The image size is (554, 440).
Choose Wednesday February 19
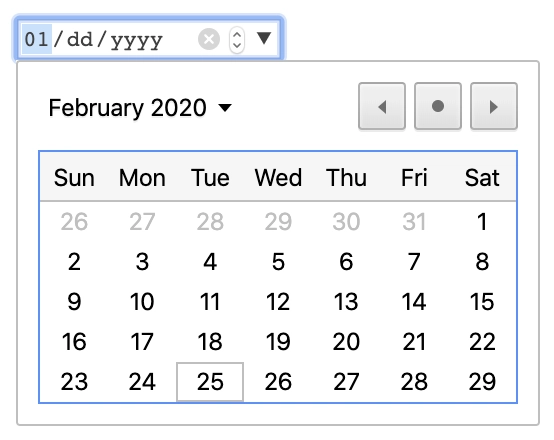(x=278, y=342)
